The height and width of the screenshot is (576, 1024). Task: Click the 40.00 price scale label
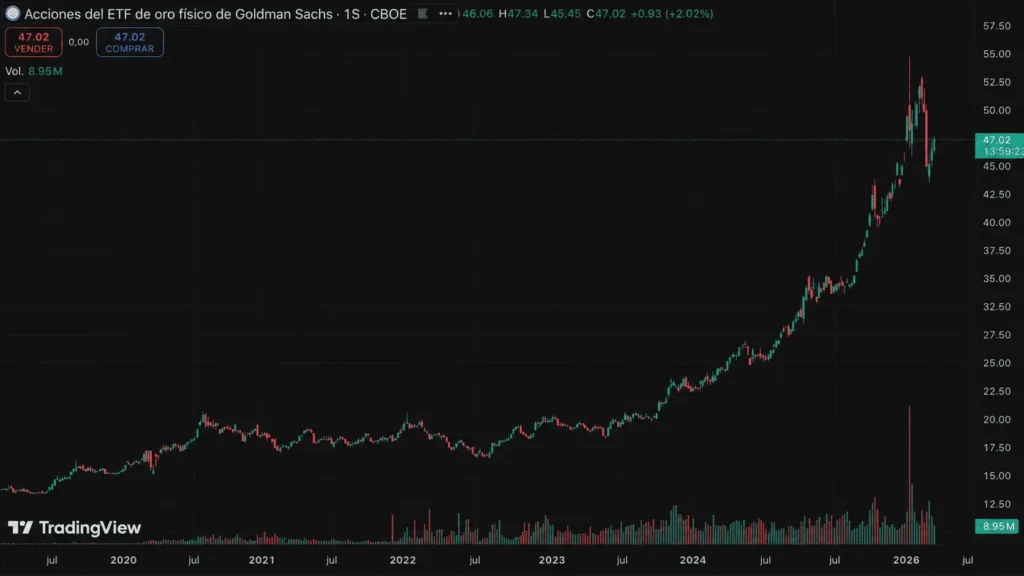(997, 223)
